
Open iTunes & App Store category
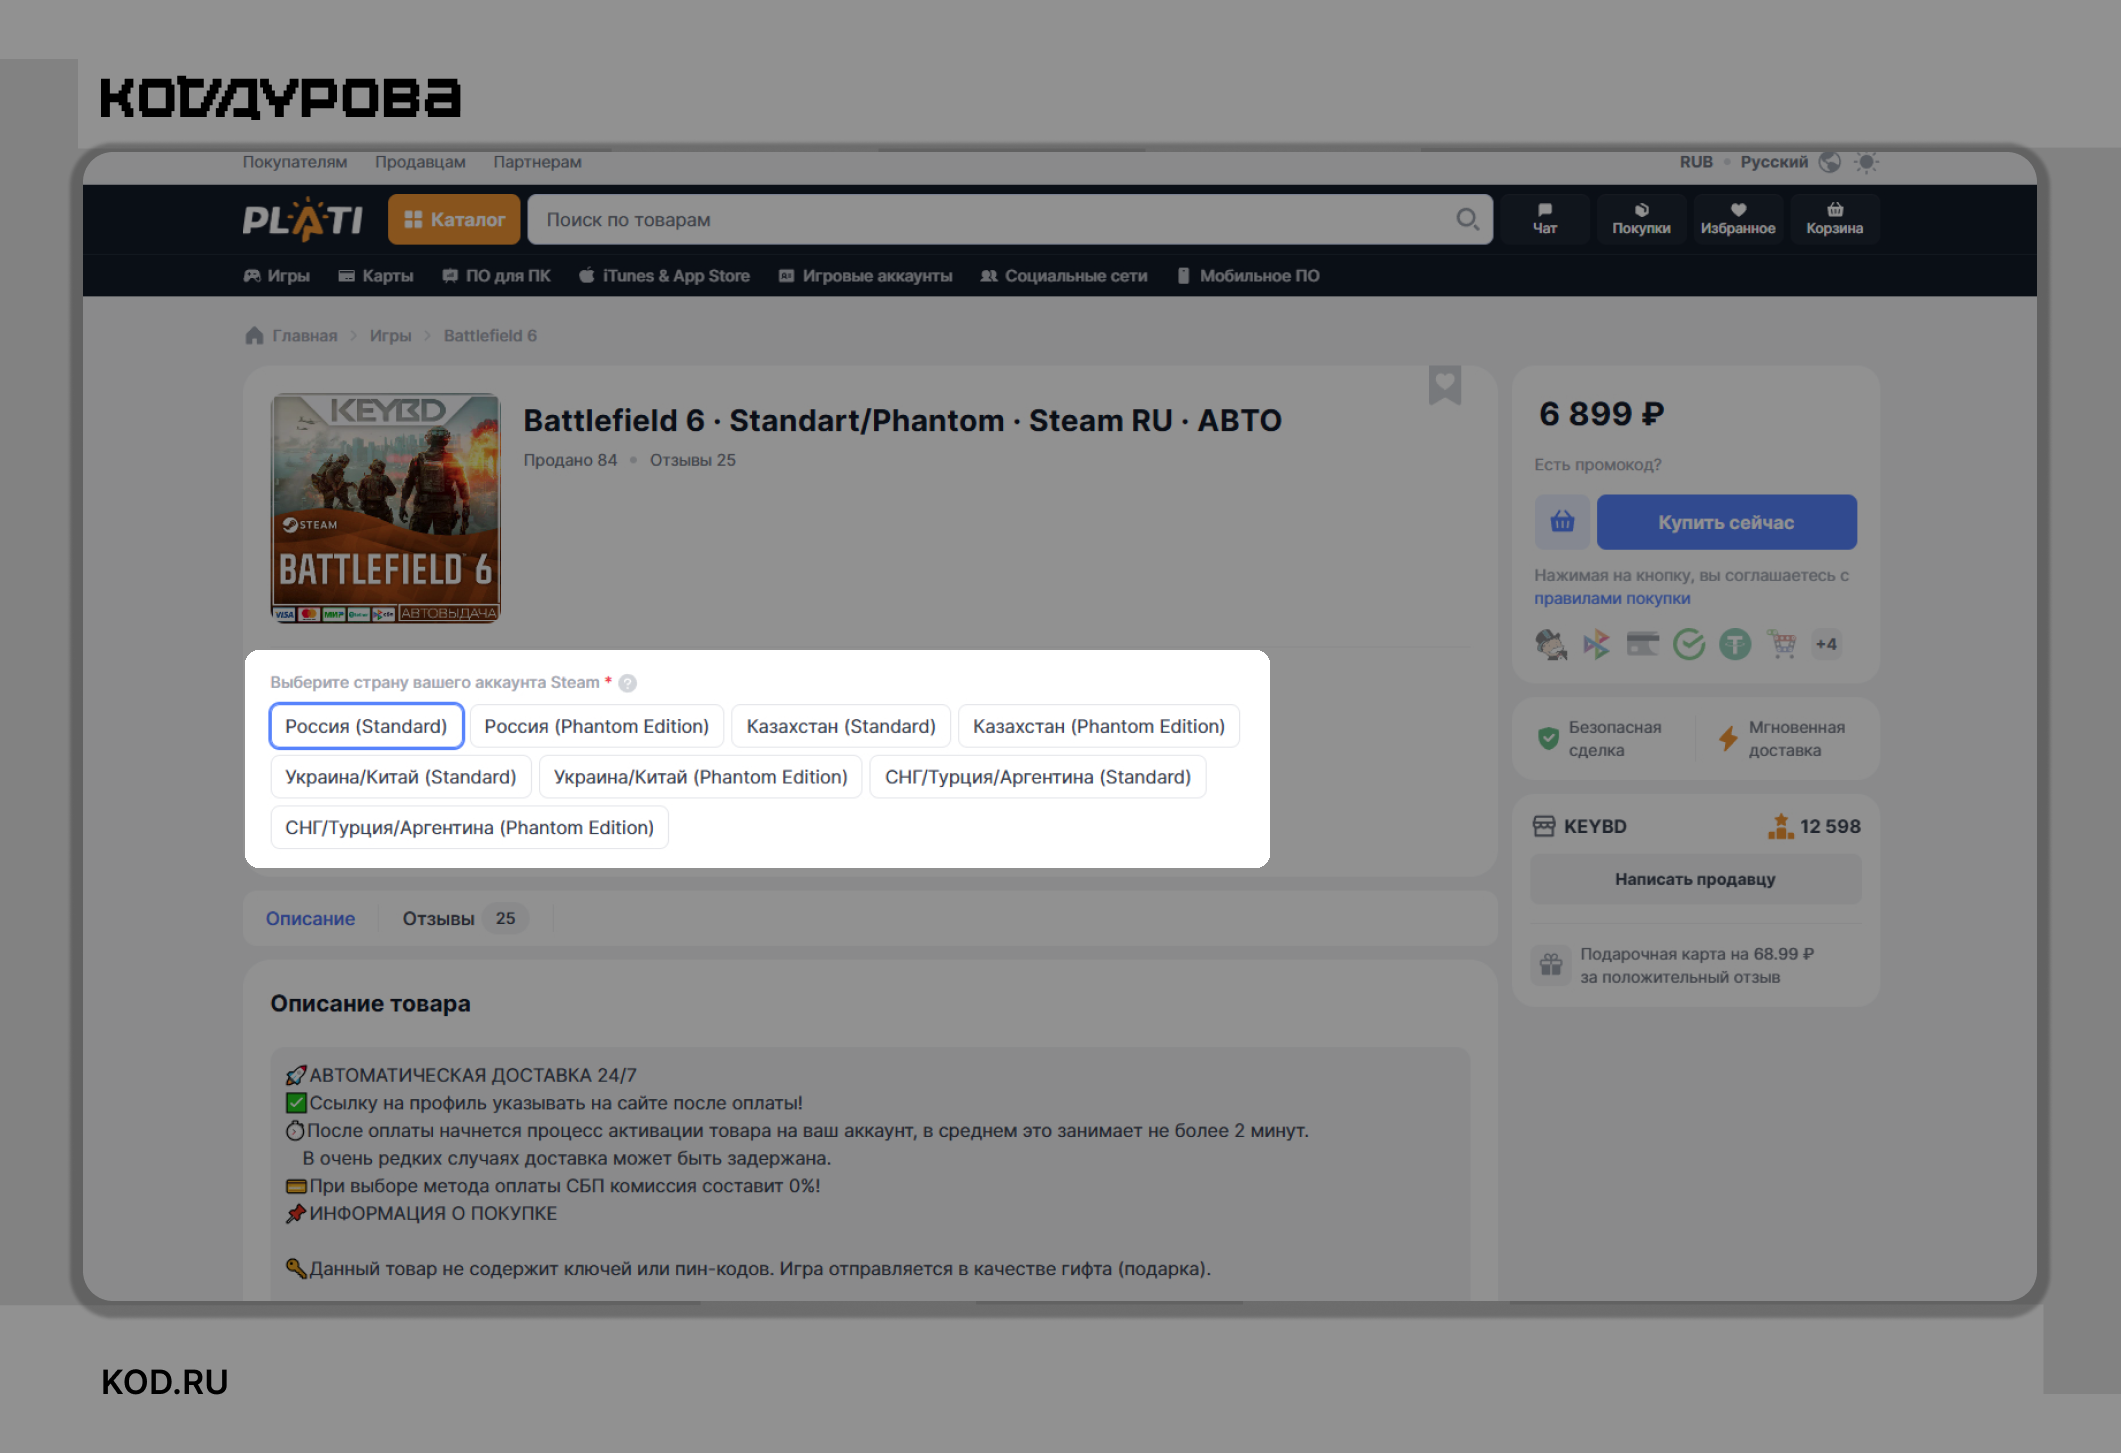pyautogui.click(x=665, y=276)
